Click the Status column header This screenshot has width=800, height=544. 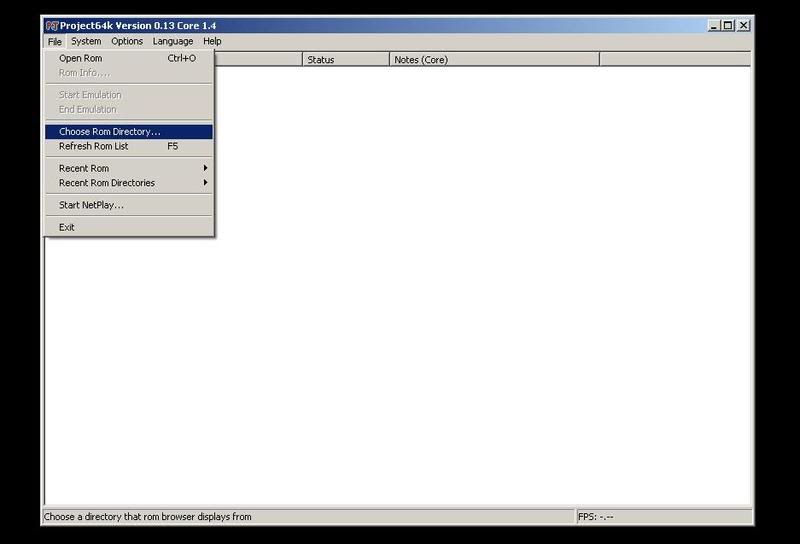346,60
